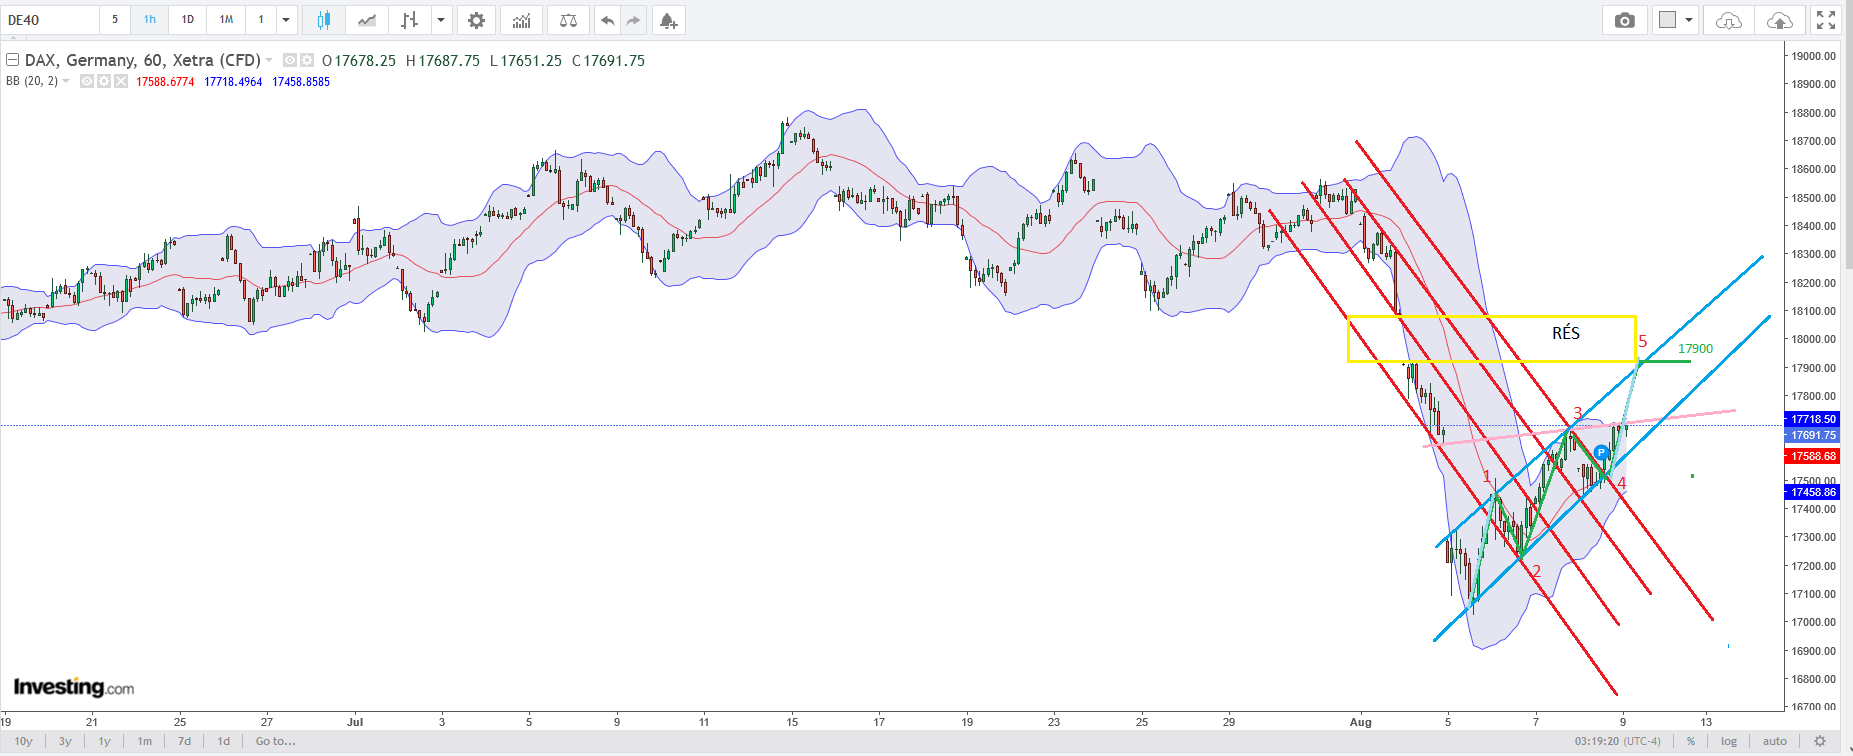Enter fullscreen chart mode

pyautogui.click(x=1826, y=20)
